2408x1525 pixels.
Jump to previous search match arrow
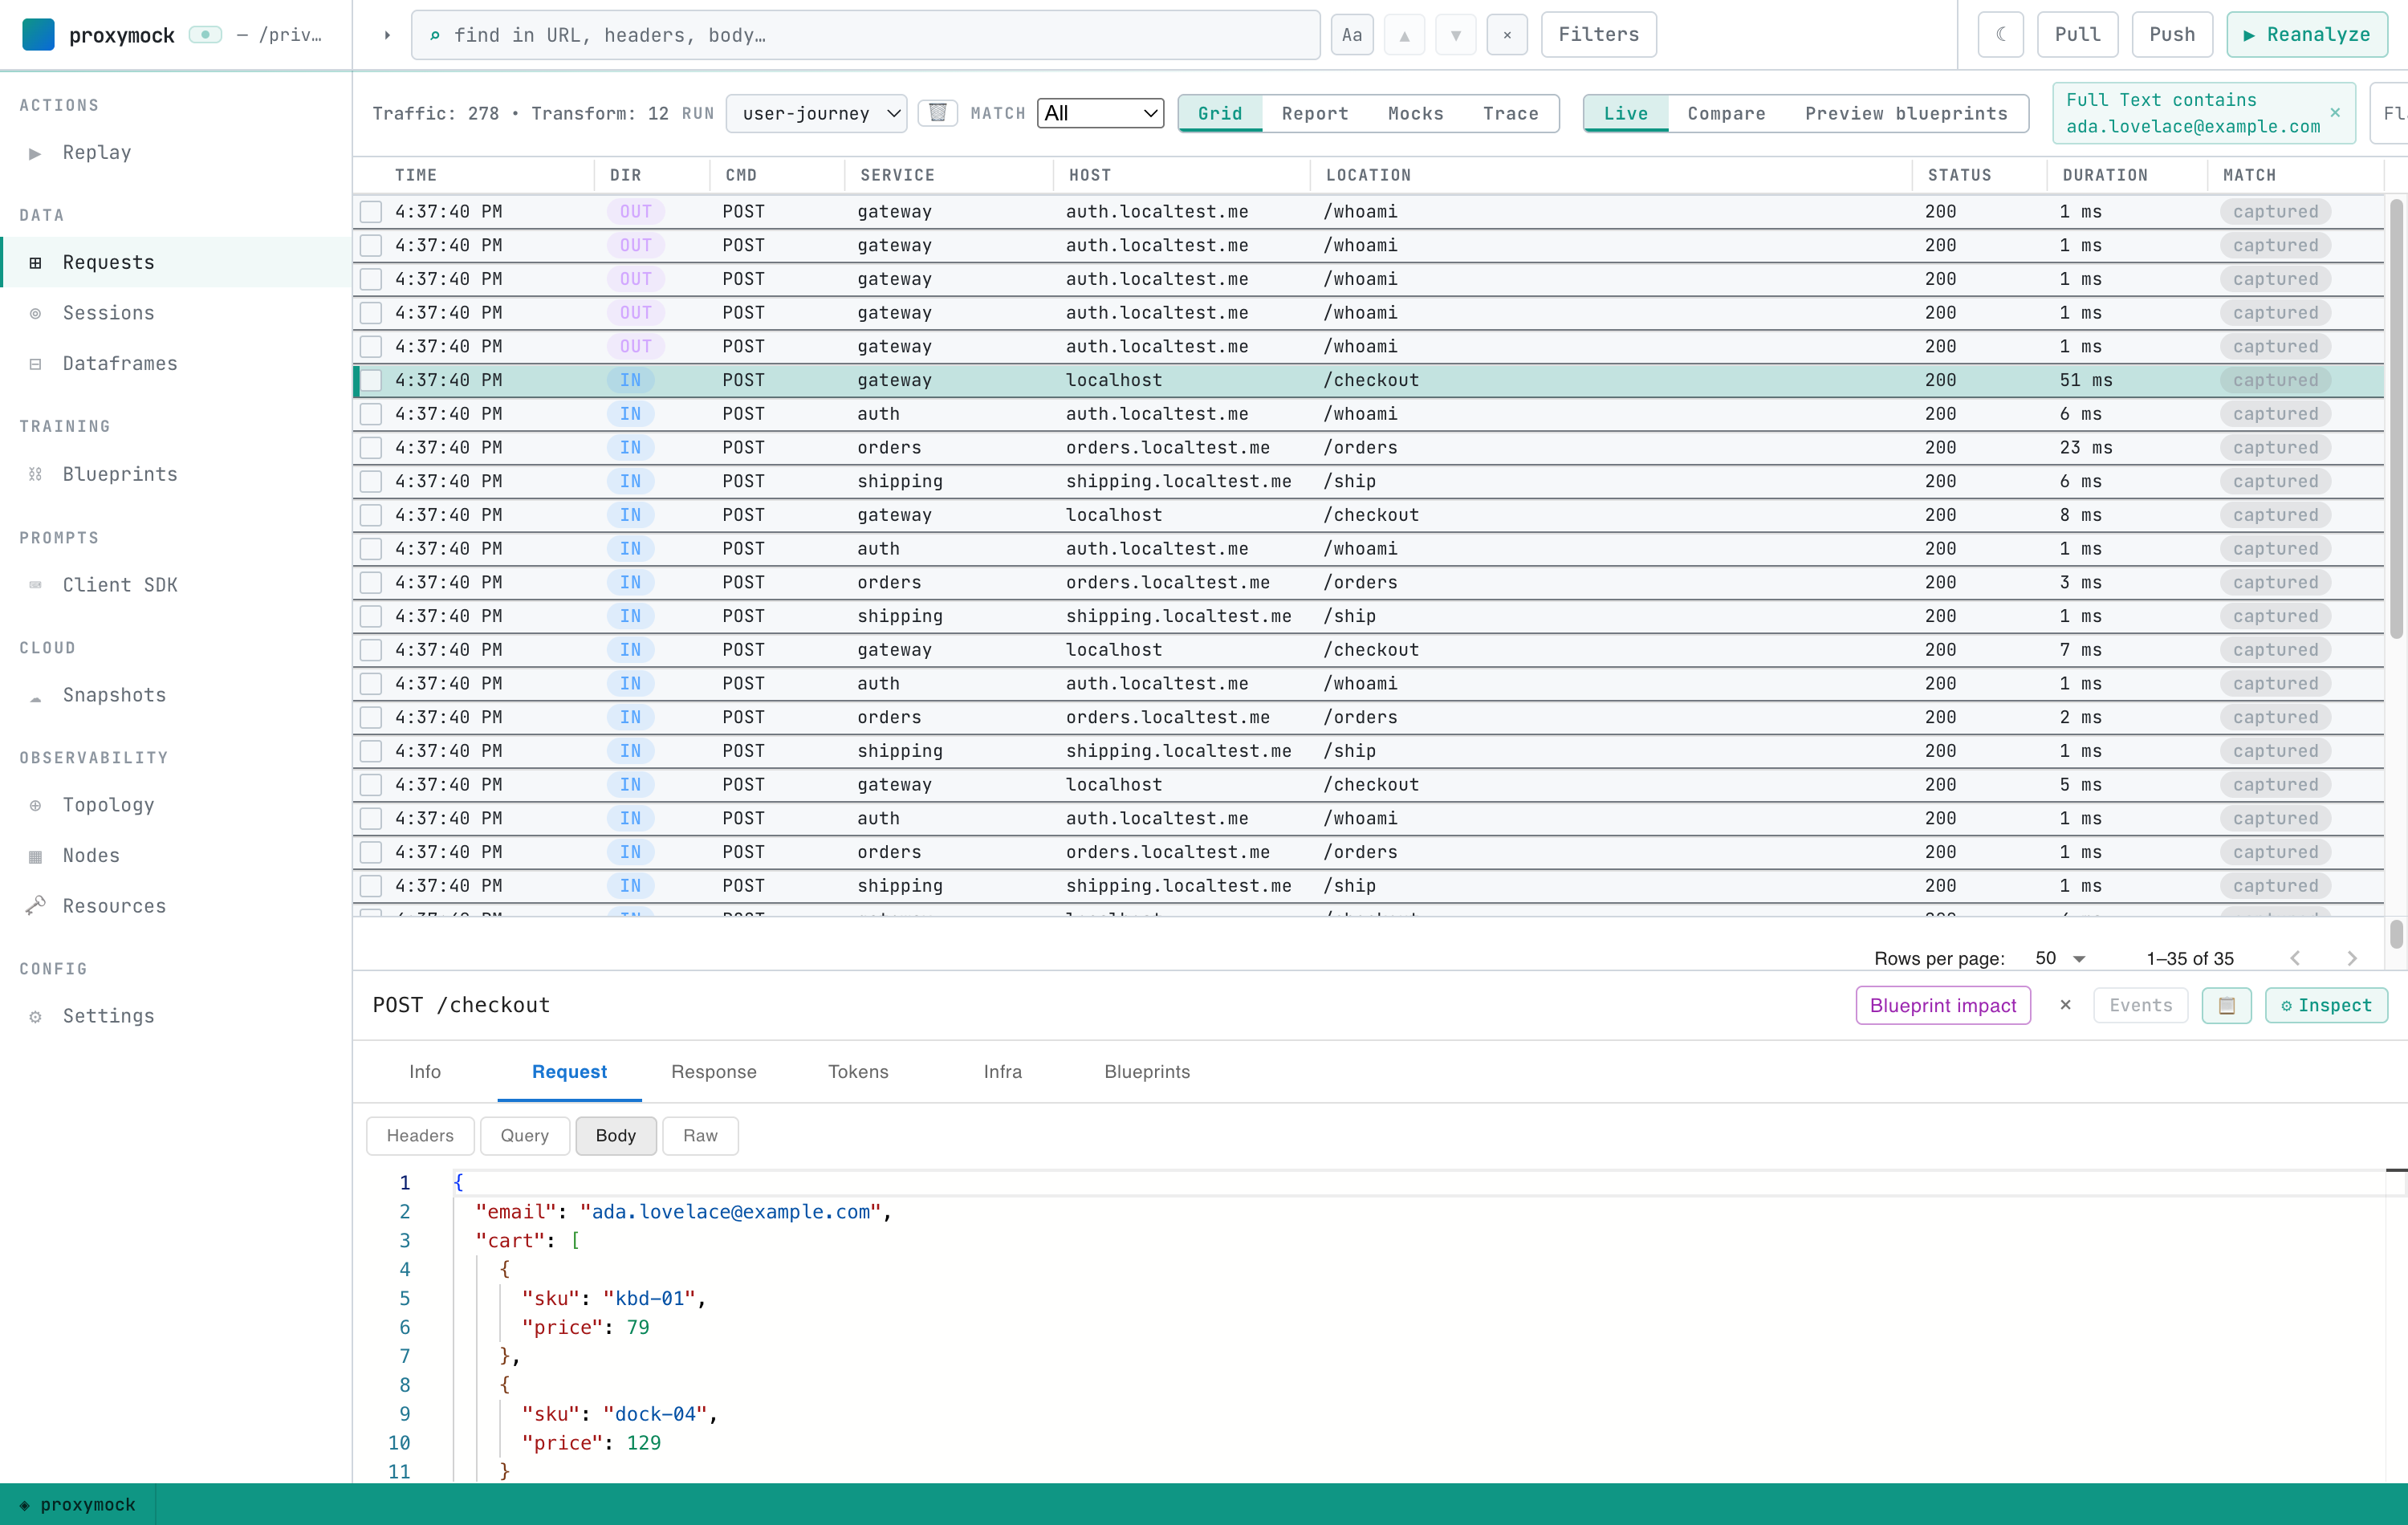pyautogui.click(x=1404, y=35)
